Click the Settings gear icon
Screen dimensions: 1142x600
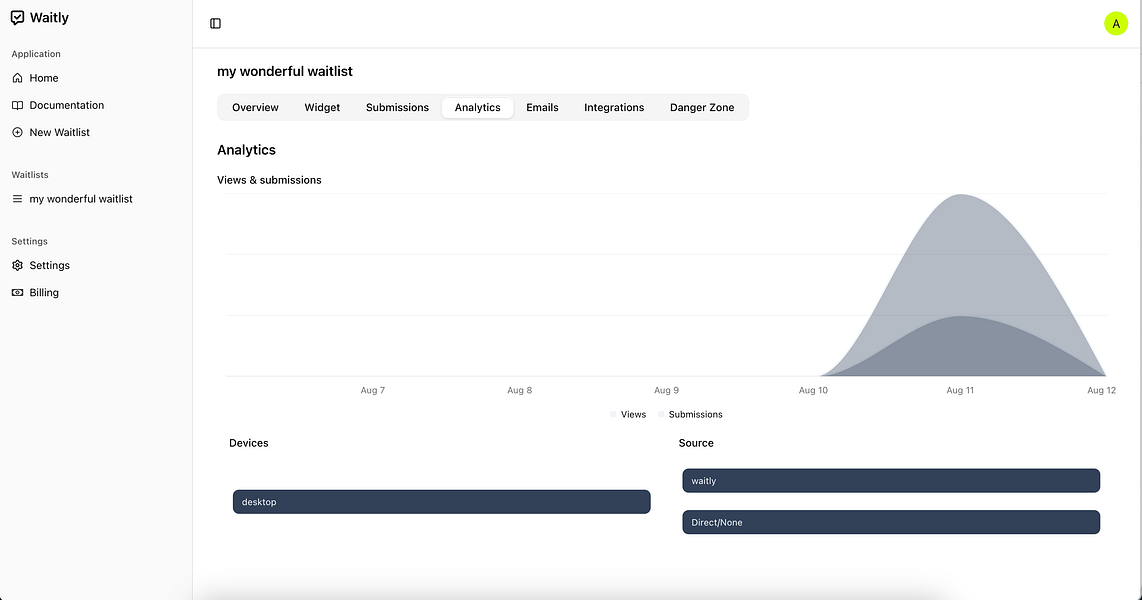click(x=17, y=265)
